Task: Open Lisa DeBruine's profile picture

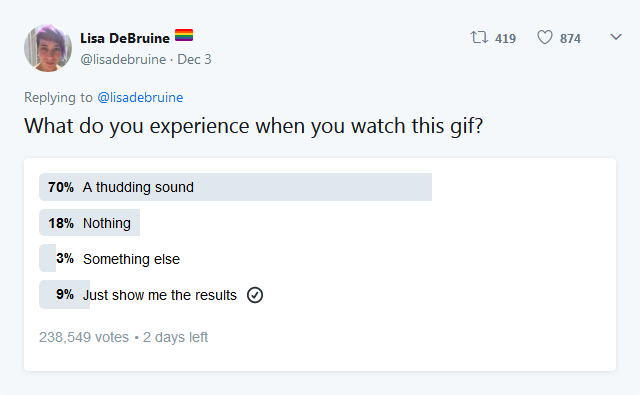Action: click(x=48, y=48)
